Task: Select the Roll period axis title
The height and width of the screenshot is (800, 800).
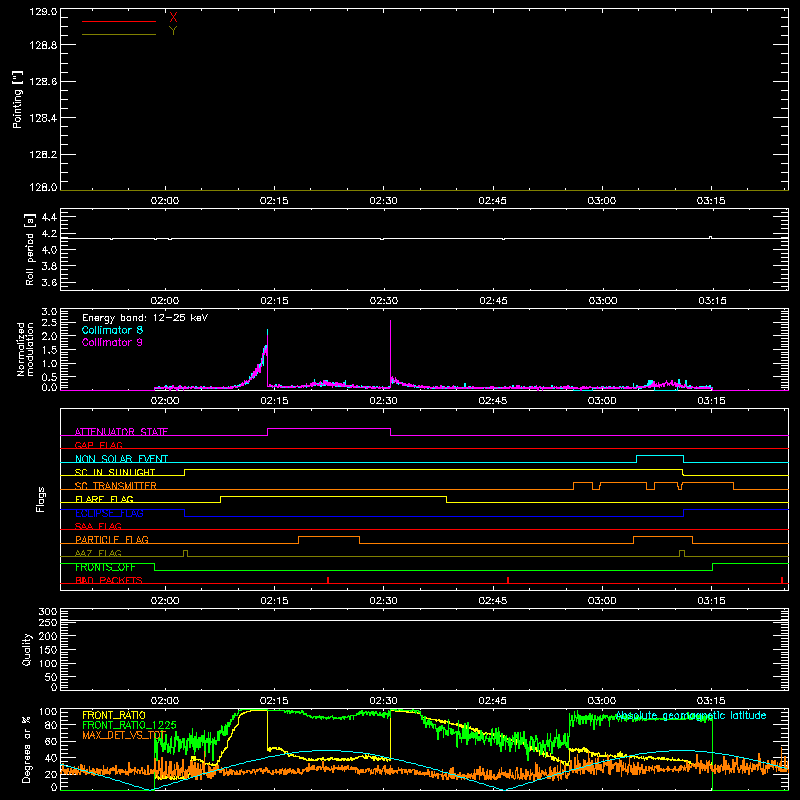Action: tap(30, 249)
